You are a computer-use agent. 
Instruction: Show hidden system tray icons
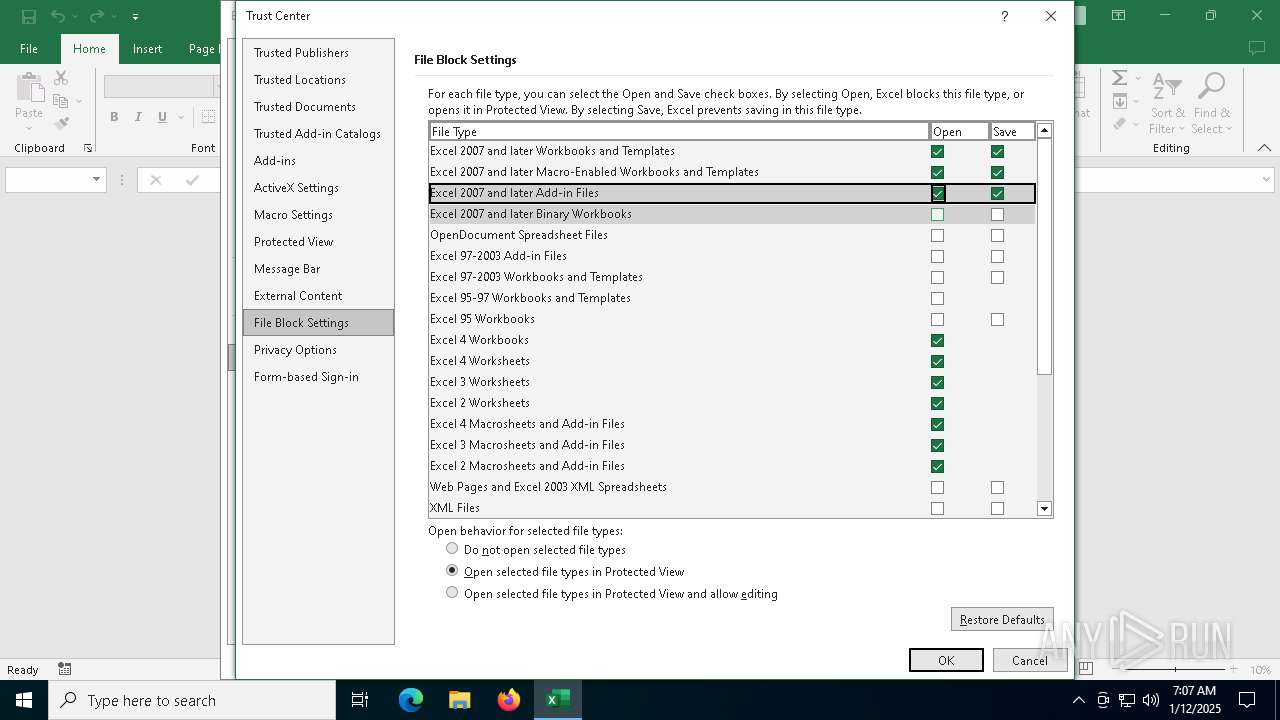pyautogui.click(x=1078, y=700)
